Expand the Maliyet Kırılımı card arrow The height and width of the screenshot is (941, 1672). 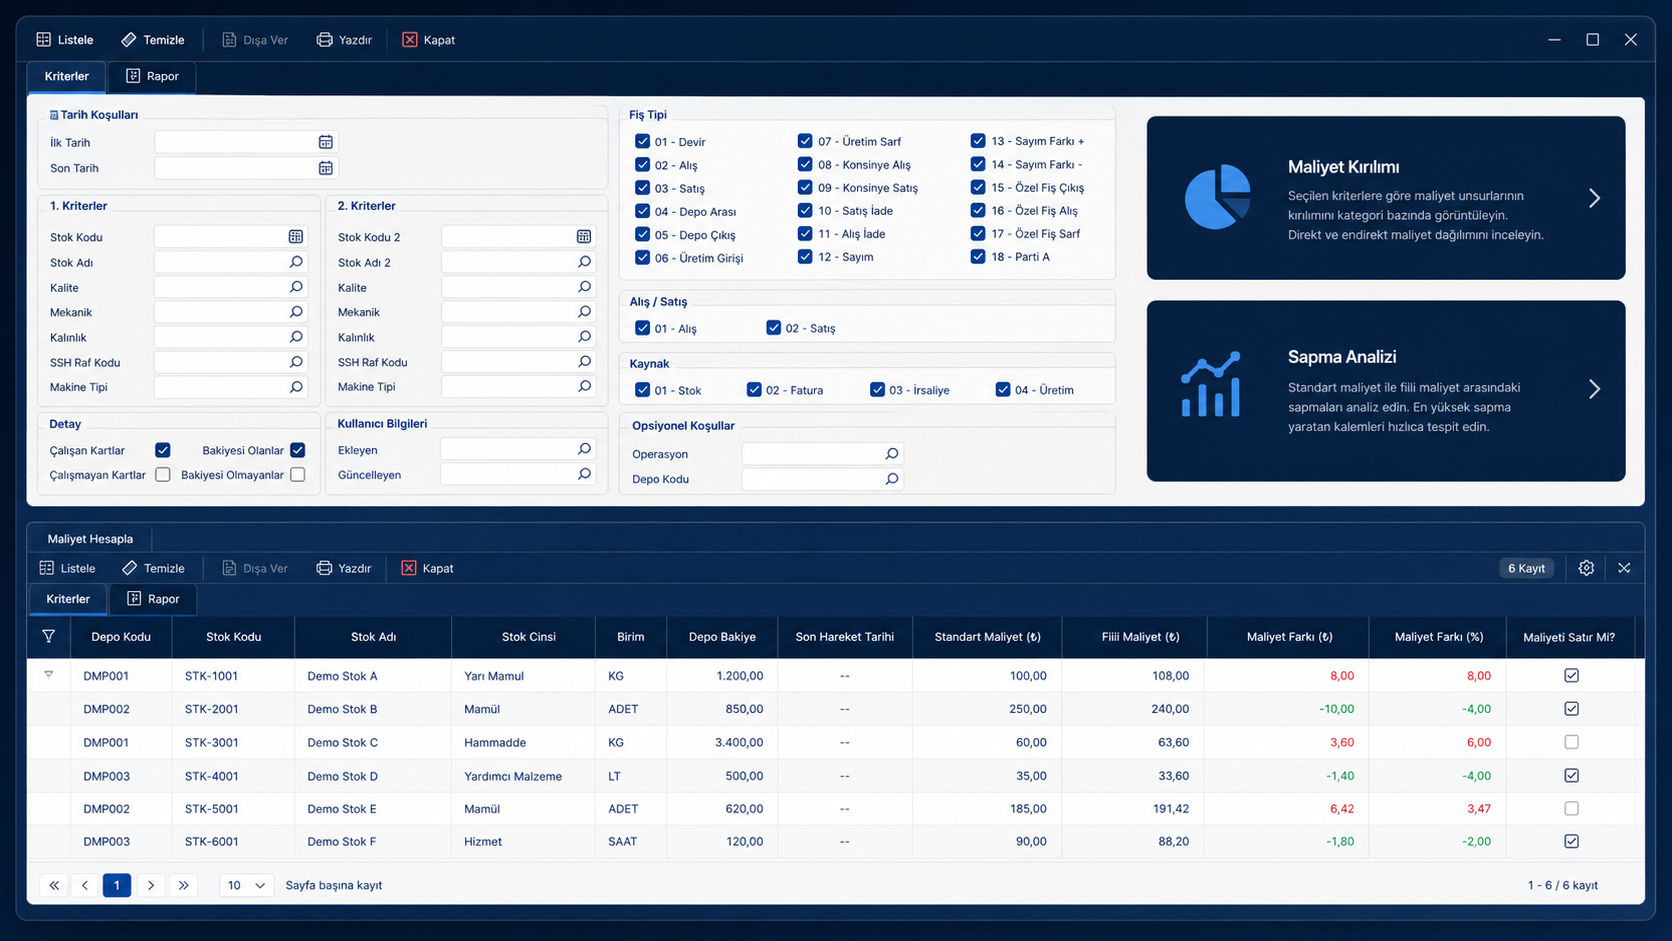pos(1594,198)
